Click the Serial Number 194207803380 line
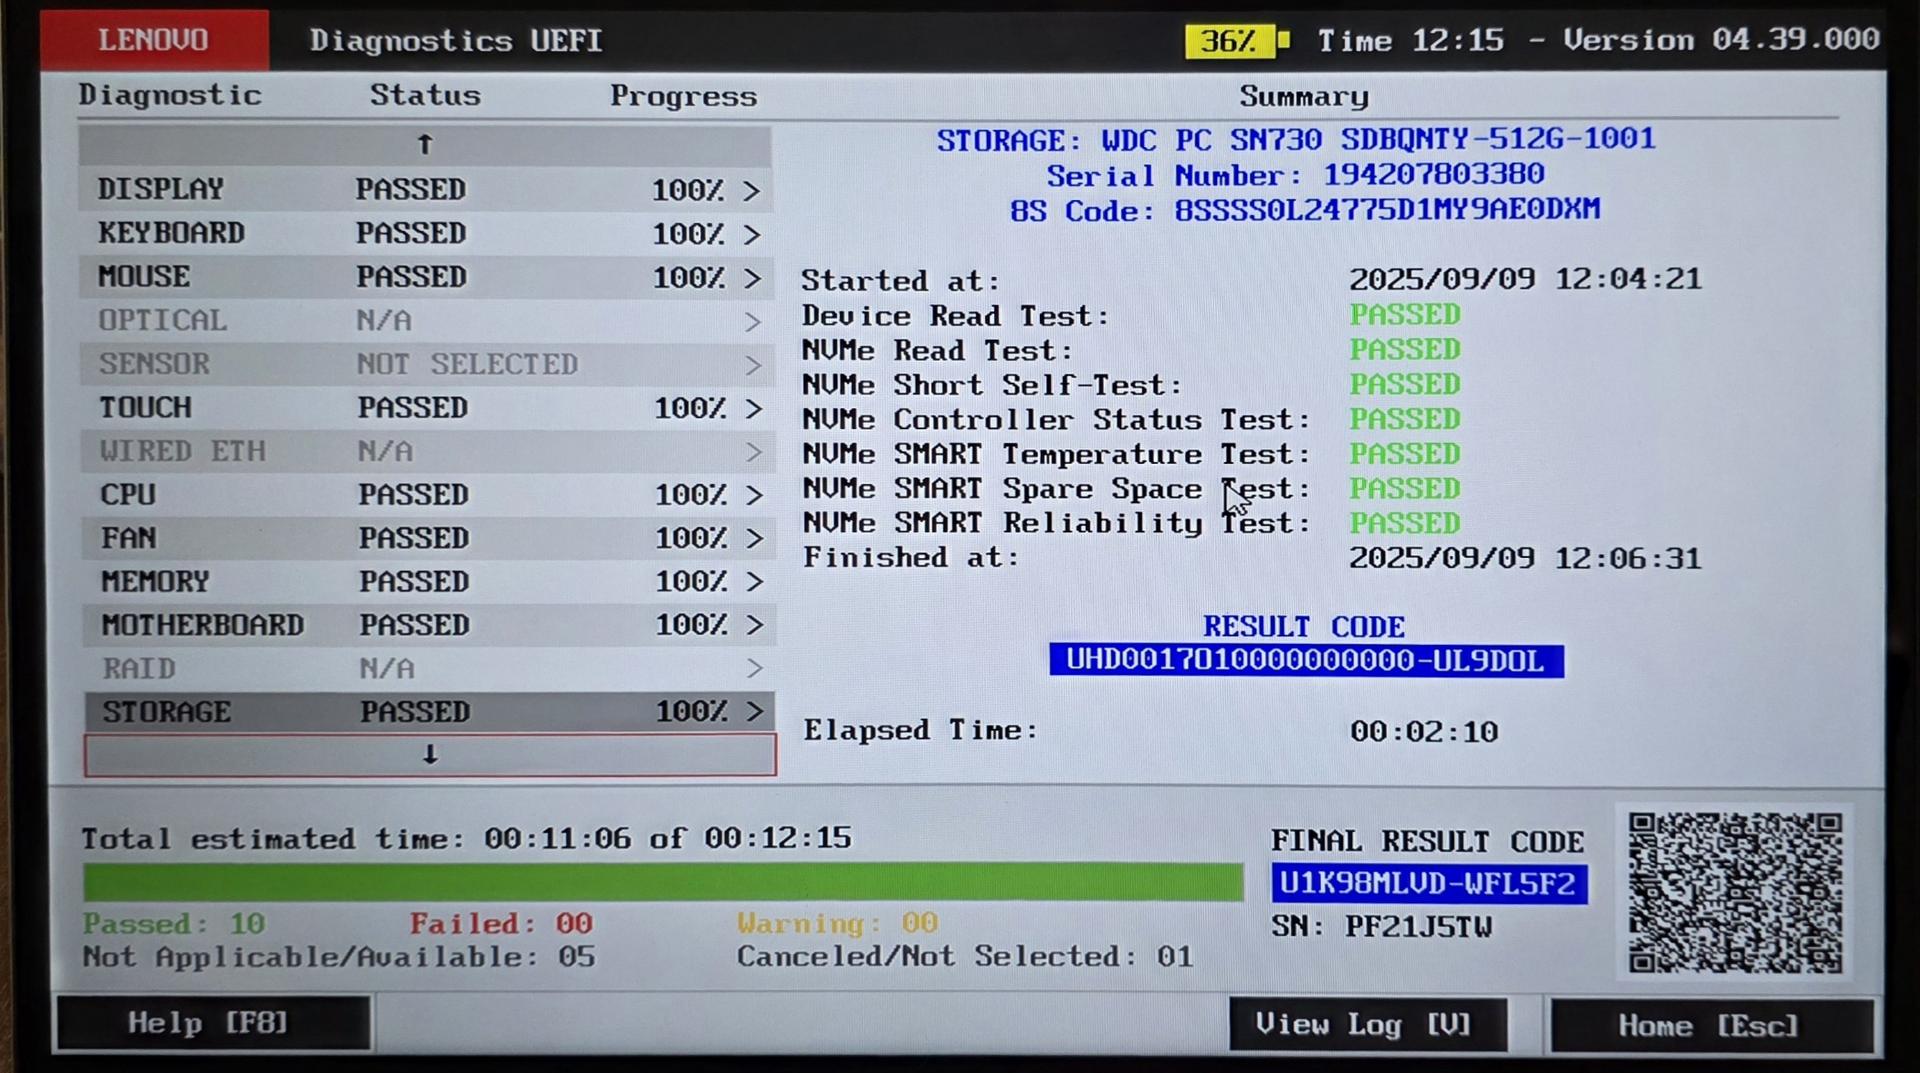Screen dimensions: 1920x1073 click(x=1295, y=175)
